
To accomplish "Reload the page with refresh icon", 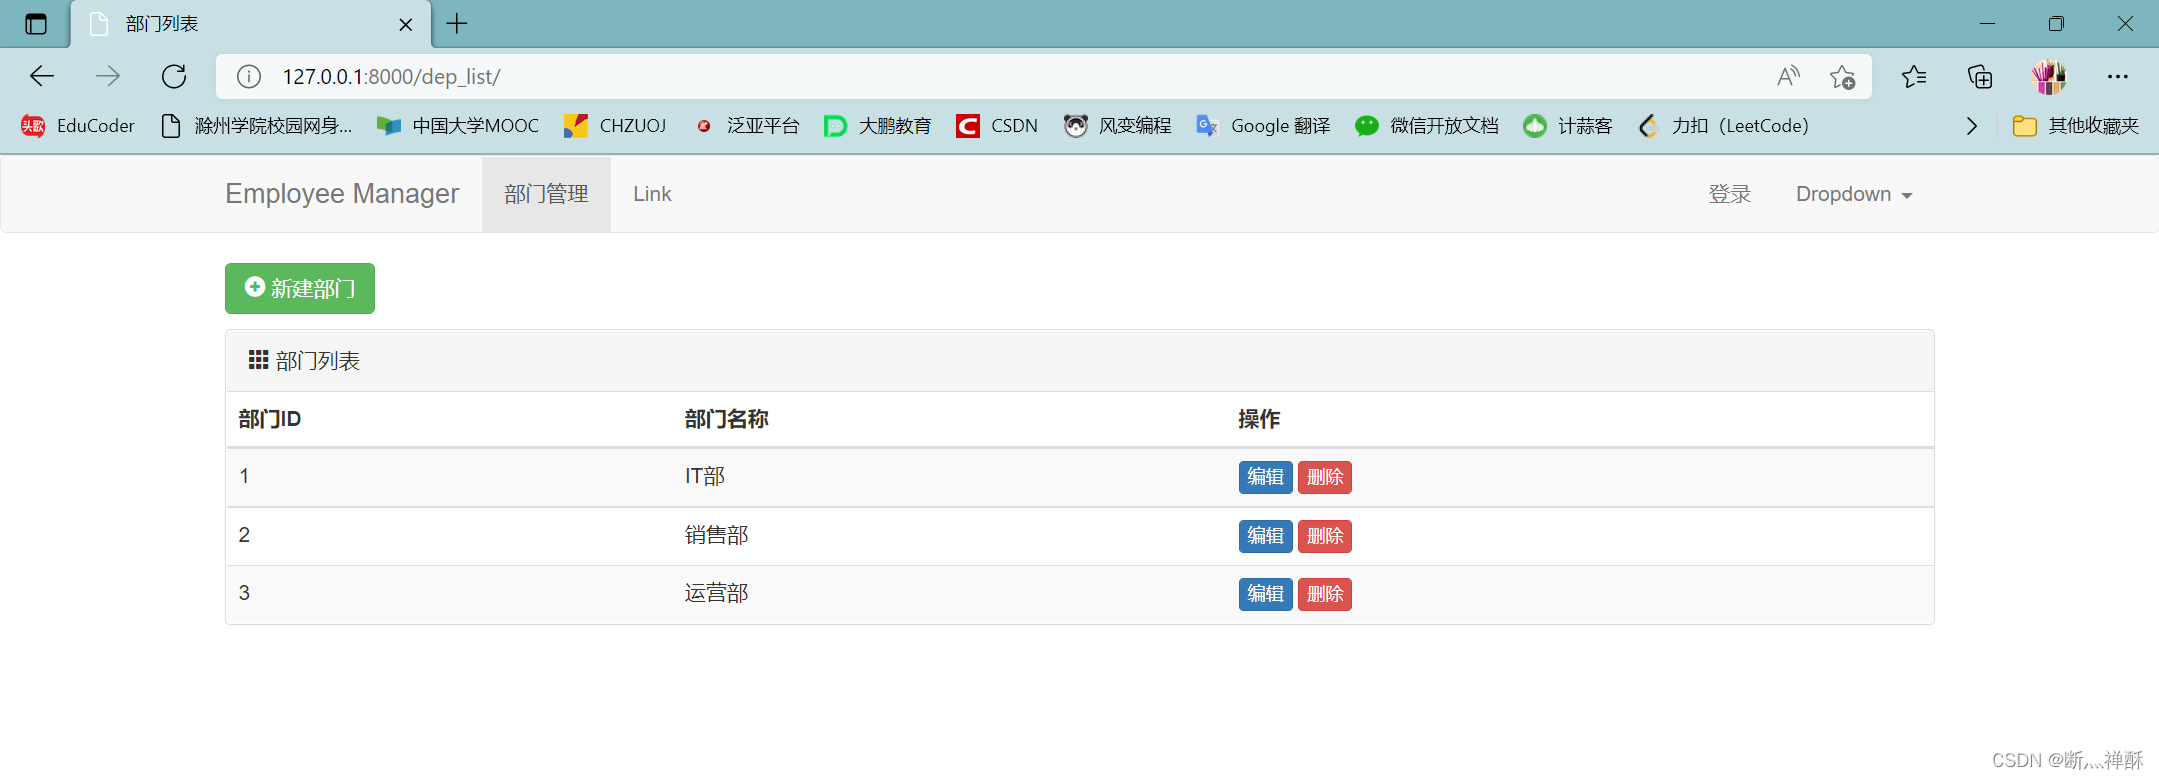I will 174,76.
